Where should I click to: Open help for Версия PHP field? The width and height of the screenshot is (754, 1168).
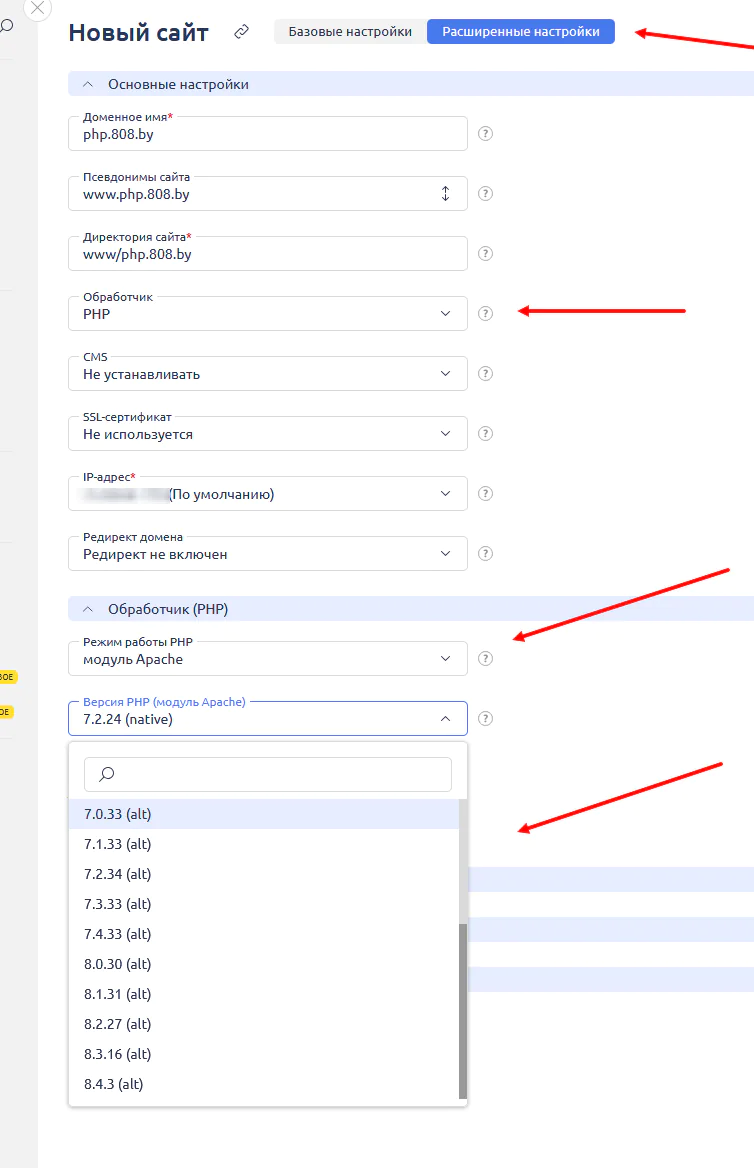pos(485,718)
